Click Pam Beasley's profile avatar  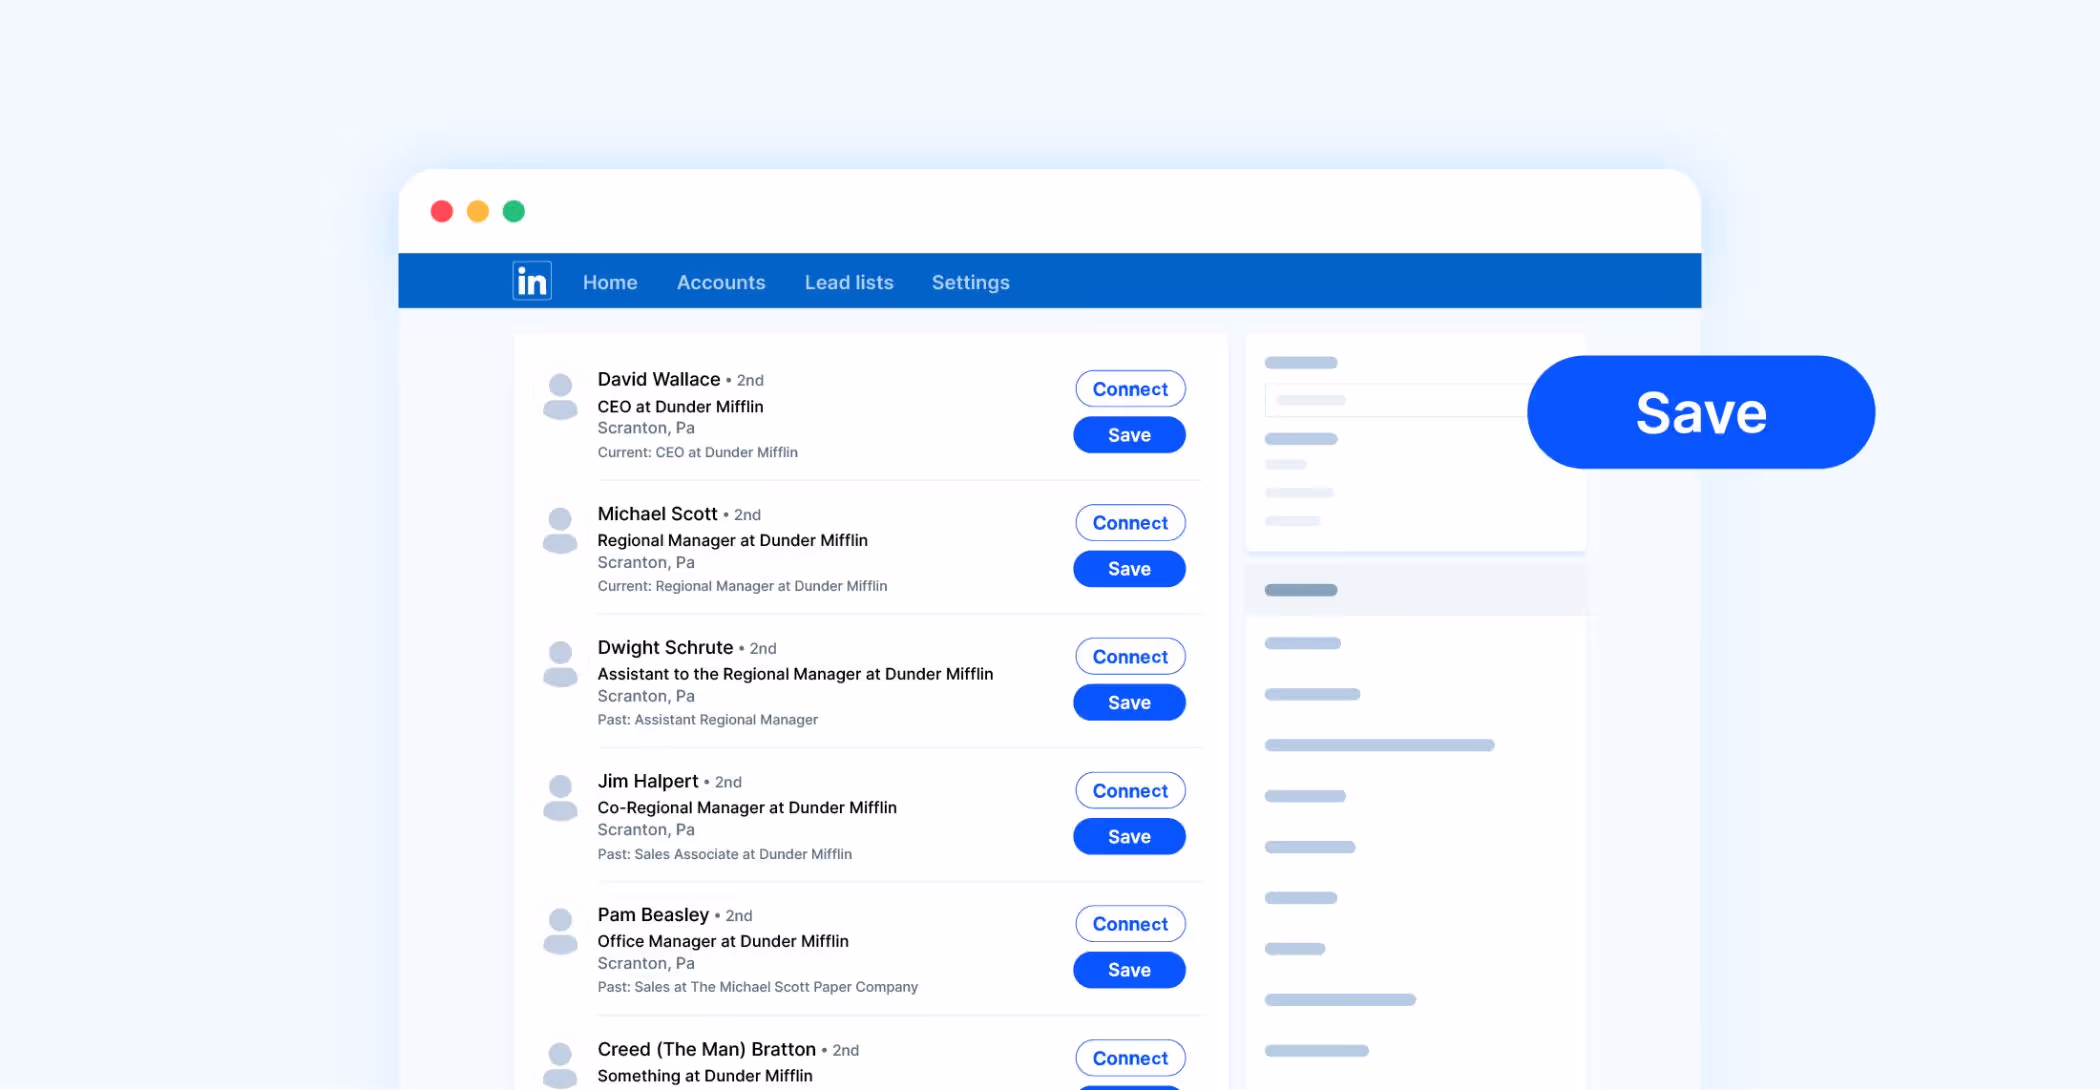coord(560,932)
